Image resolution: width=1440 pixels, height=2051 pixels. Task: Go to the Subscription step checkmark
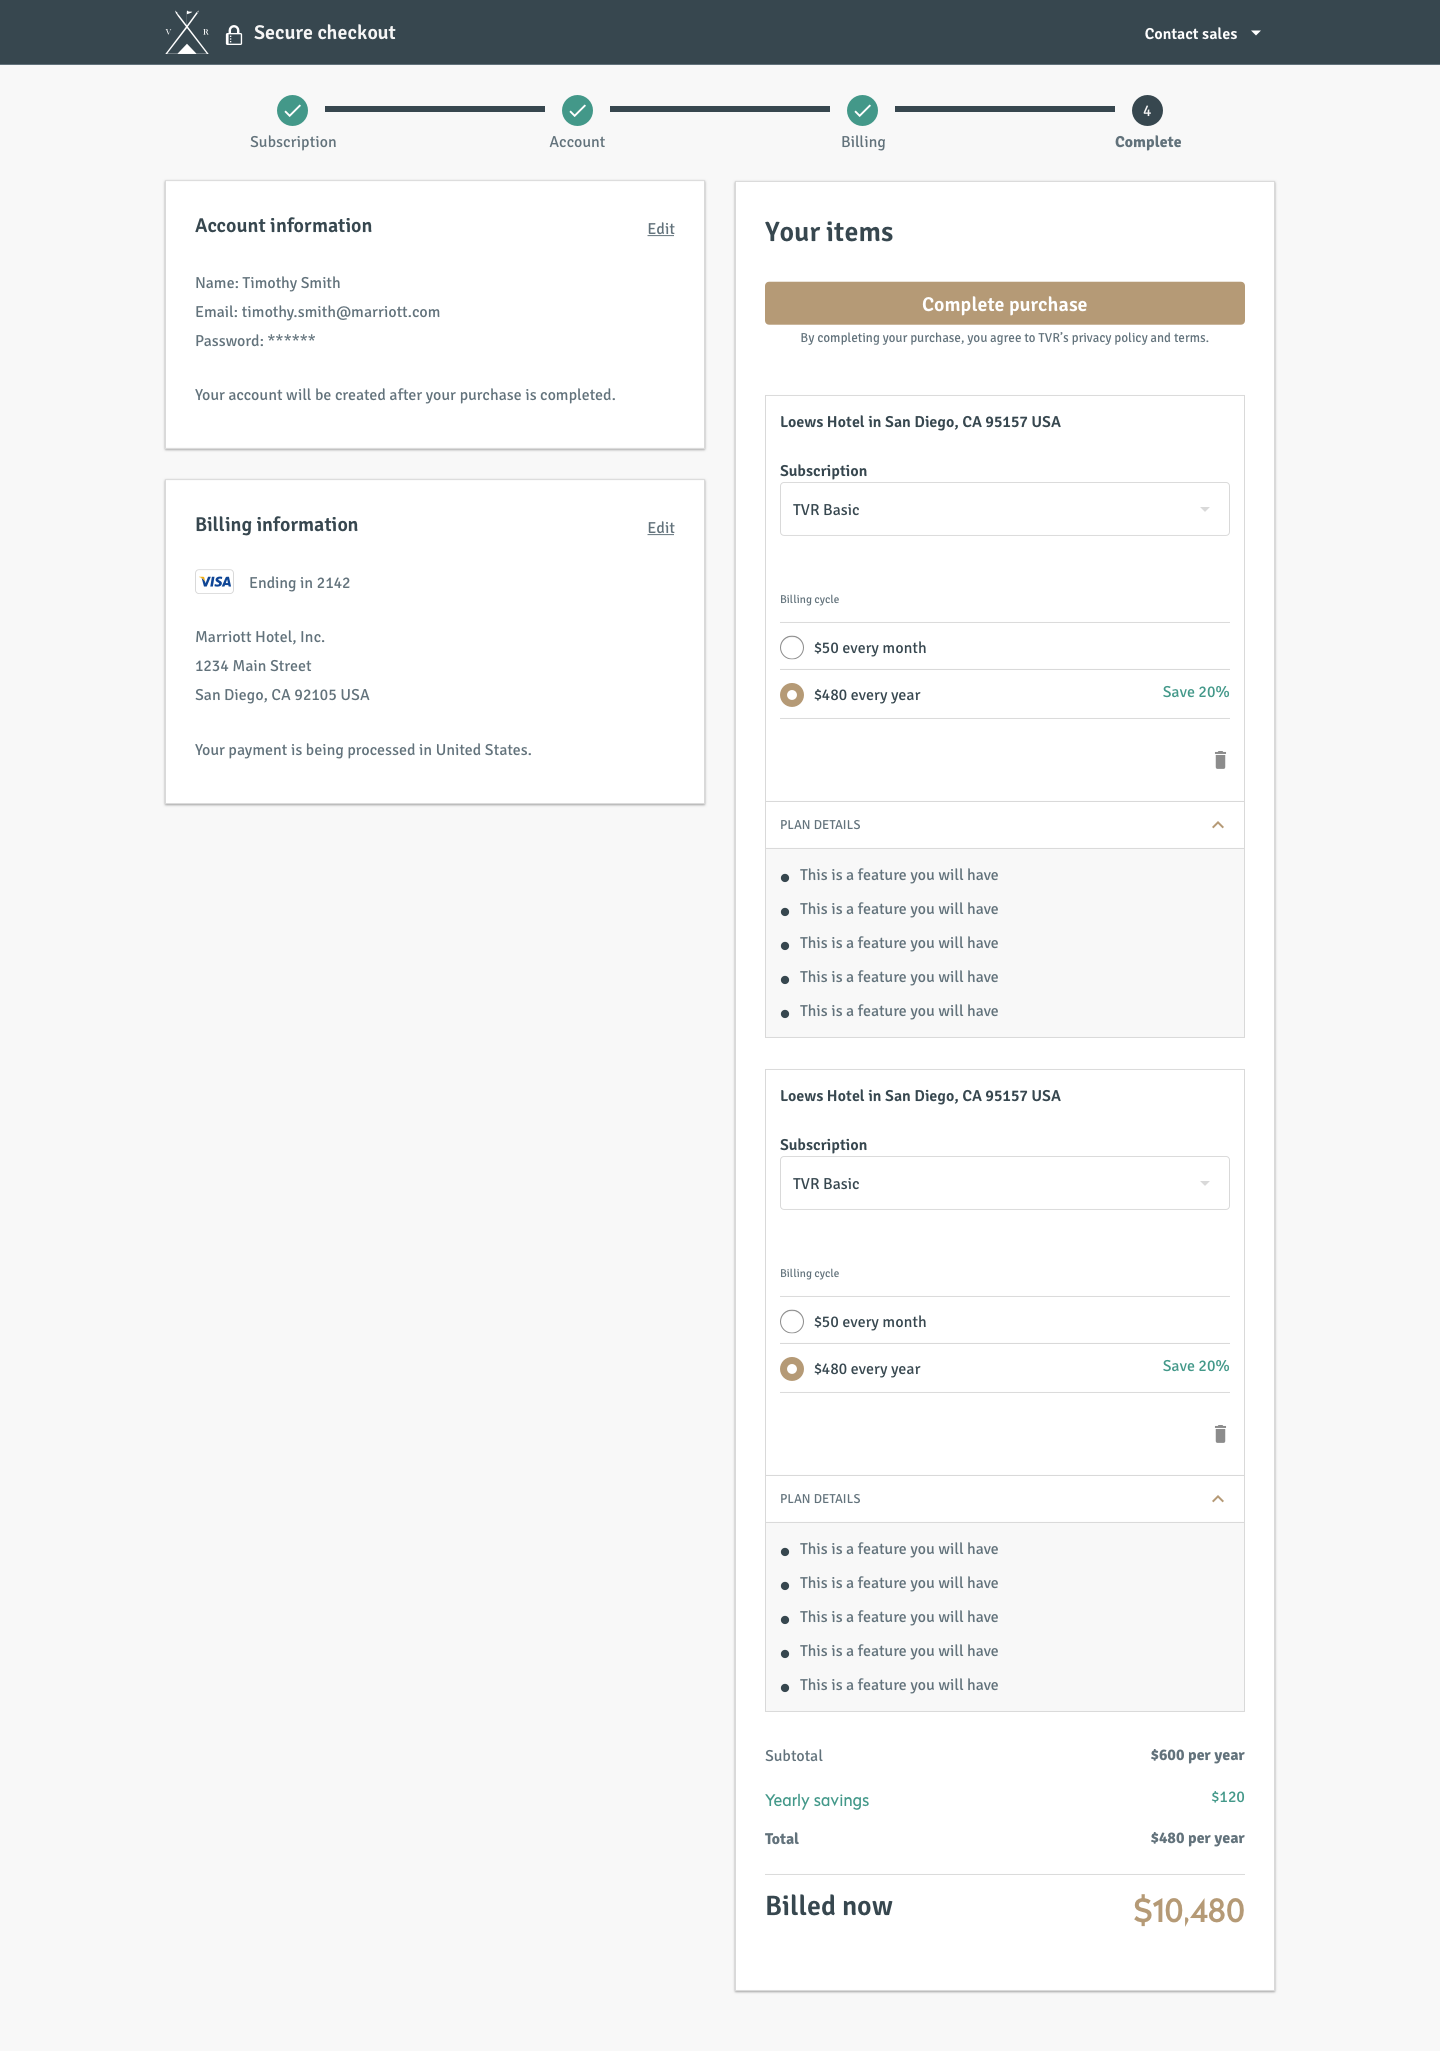click(293, 110)
